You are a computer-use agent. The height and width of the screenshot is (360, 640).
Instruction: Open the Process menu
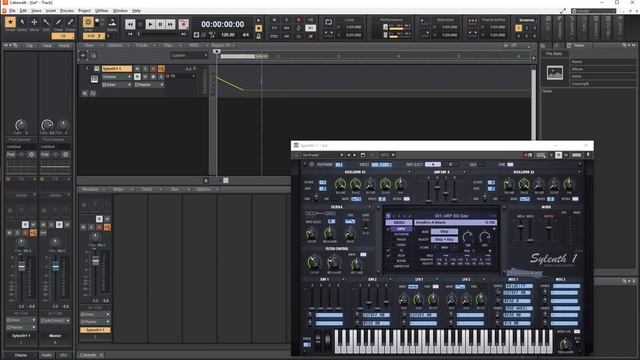tap(67, 11)
